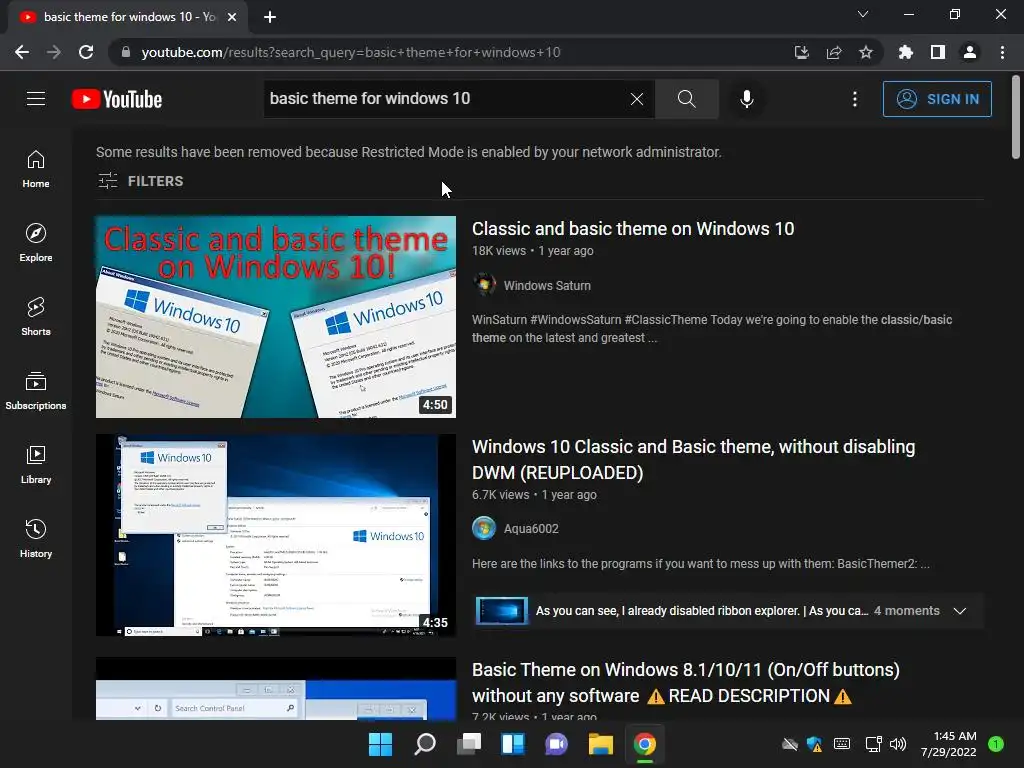1024x768 pixels.
Task: Open volume control in system tray
Action: tap(898, 744)
